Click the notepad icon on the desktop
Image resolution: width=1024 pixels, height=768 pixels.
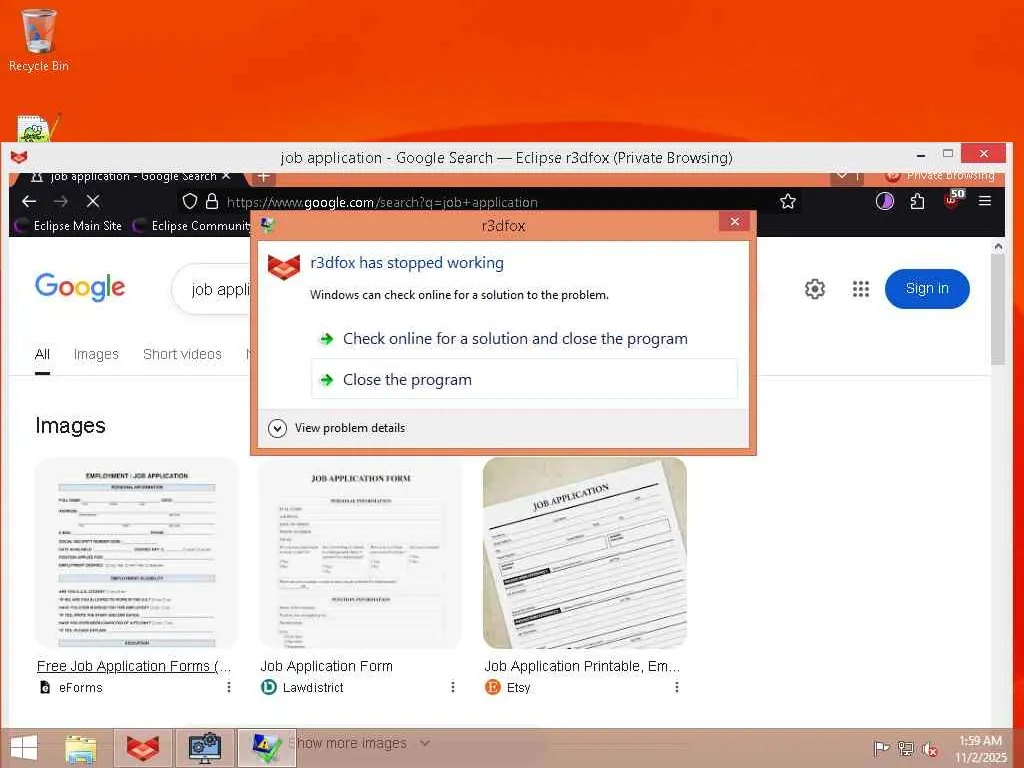click(37, 128)
